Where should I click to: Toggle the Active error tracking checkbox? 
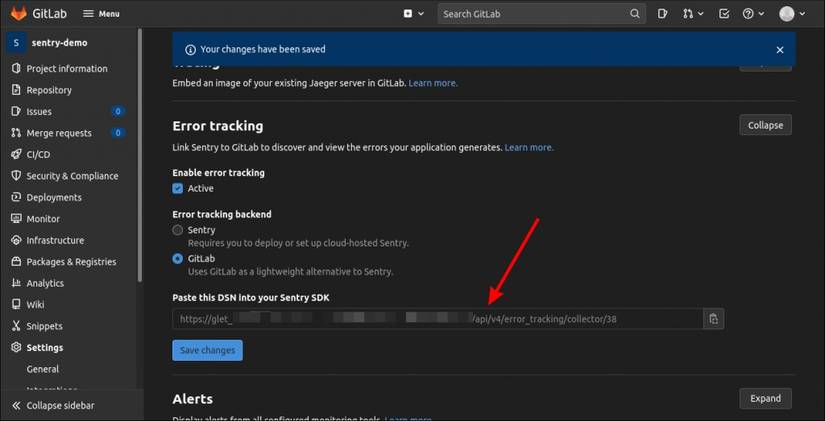coord(178,188)
